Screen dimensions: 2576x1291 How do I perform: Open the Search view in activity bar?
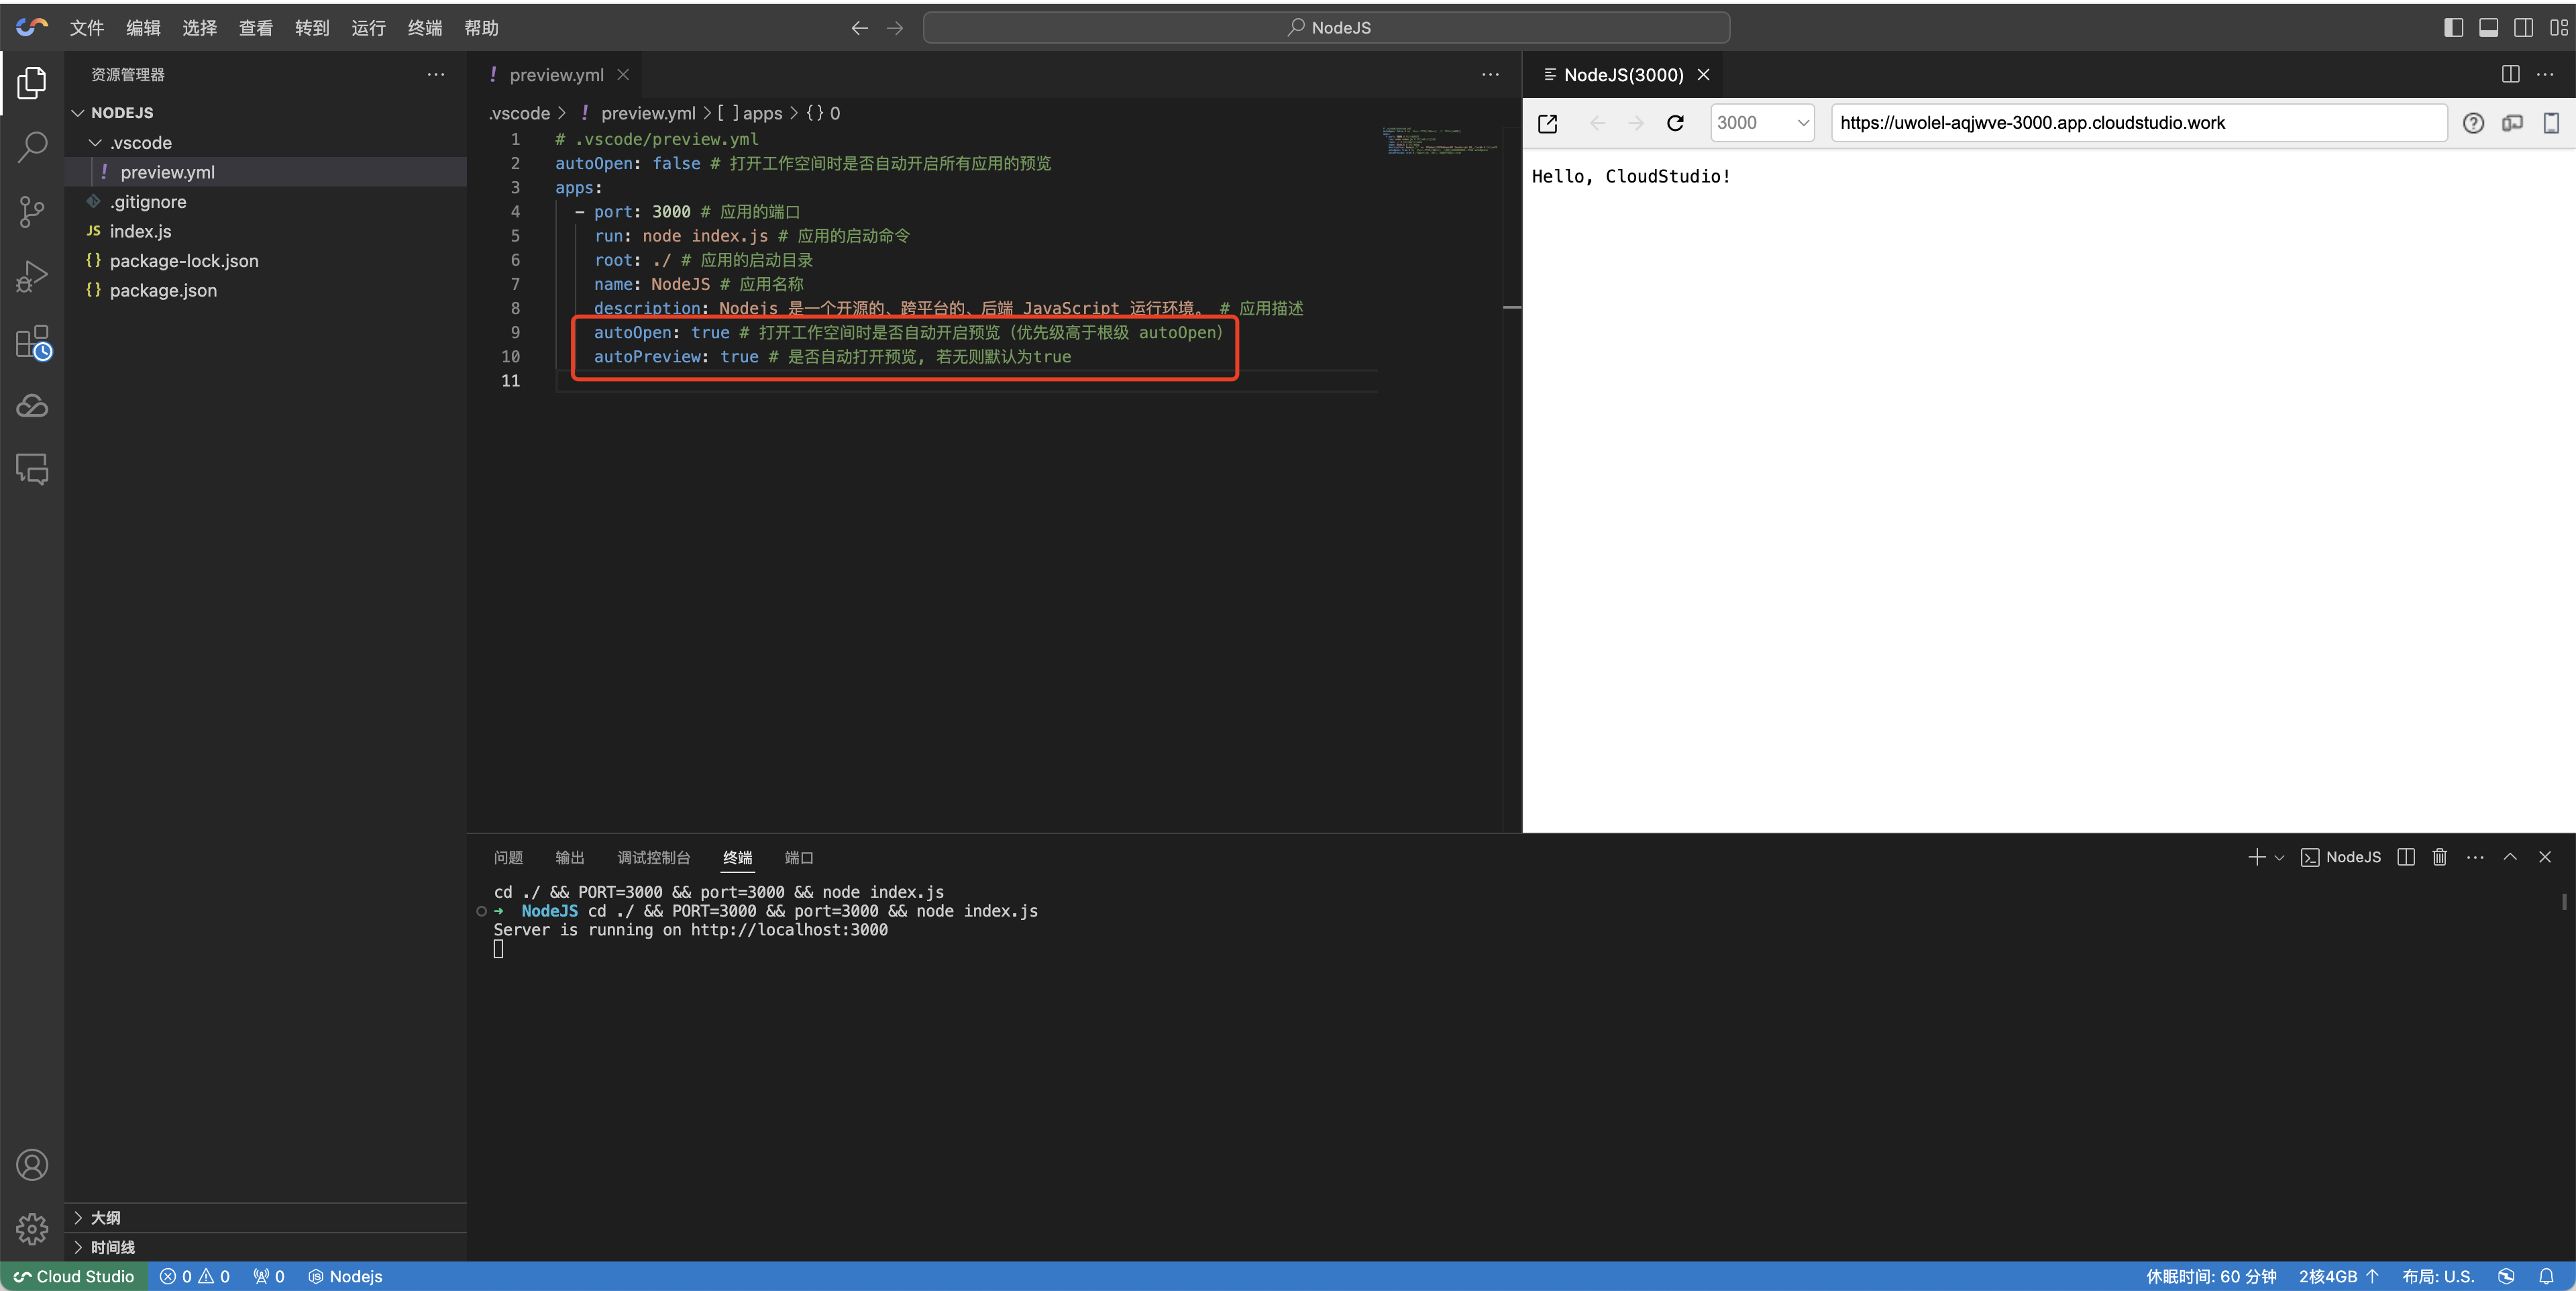coord(32,147)
